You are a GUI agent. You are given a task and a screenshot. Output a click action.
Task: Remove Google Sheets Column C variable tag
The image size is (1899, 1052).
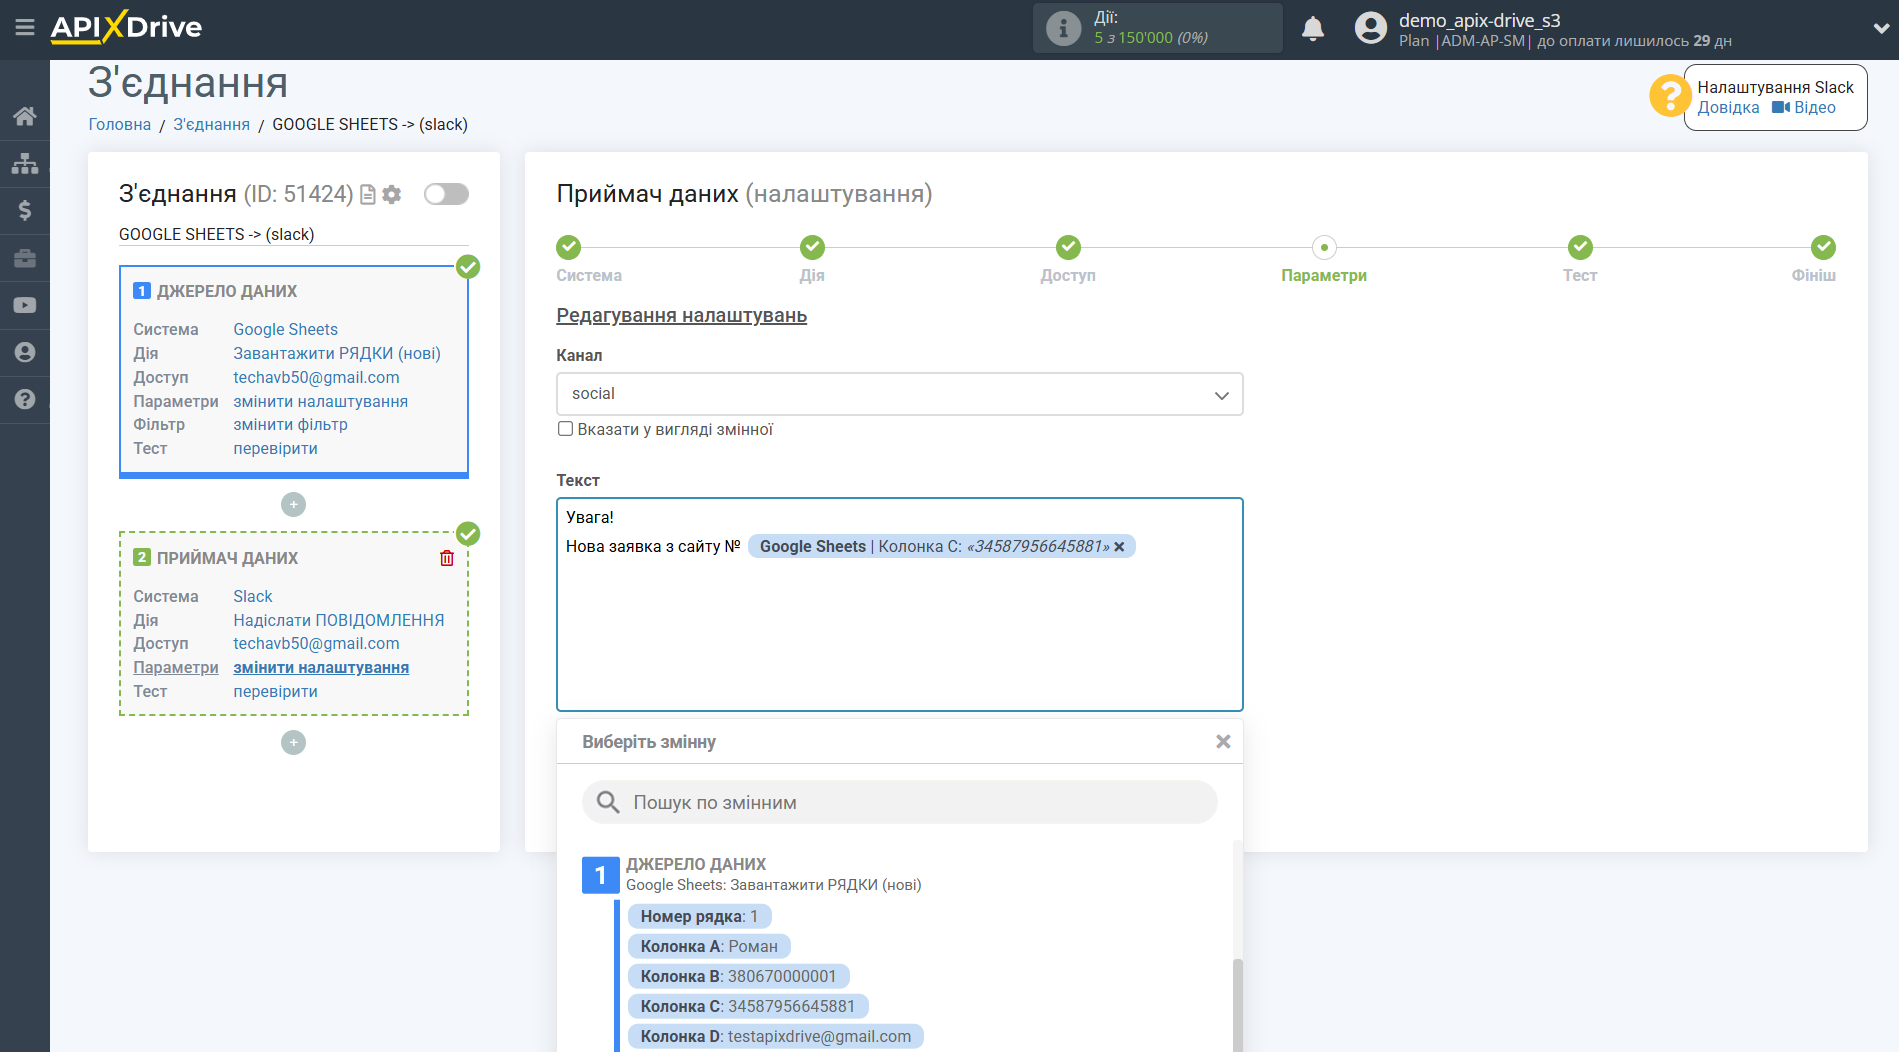(1119, 547)
